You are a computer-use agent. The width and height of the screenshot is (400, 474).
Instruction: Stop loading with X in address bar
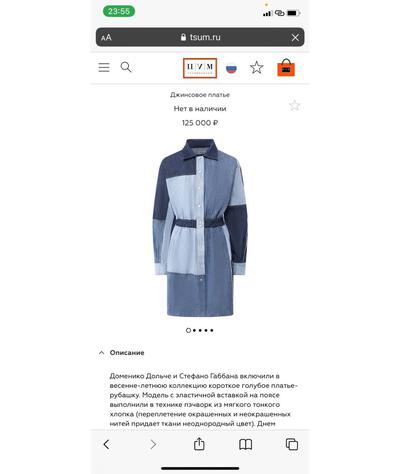pyautogui.click(x=295, y=38)
